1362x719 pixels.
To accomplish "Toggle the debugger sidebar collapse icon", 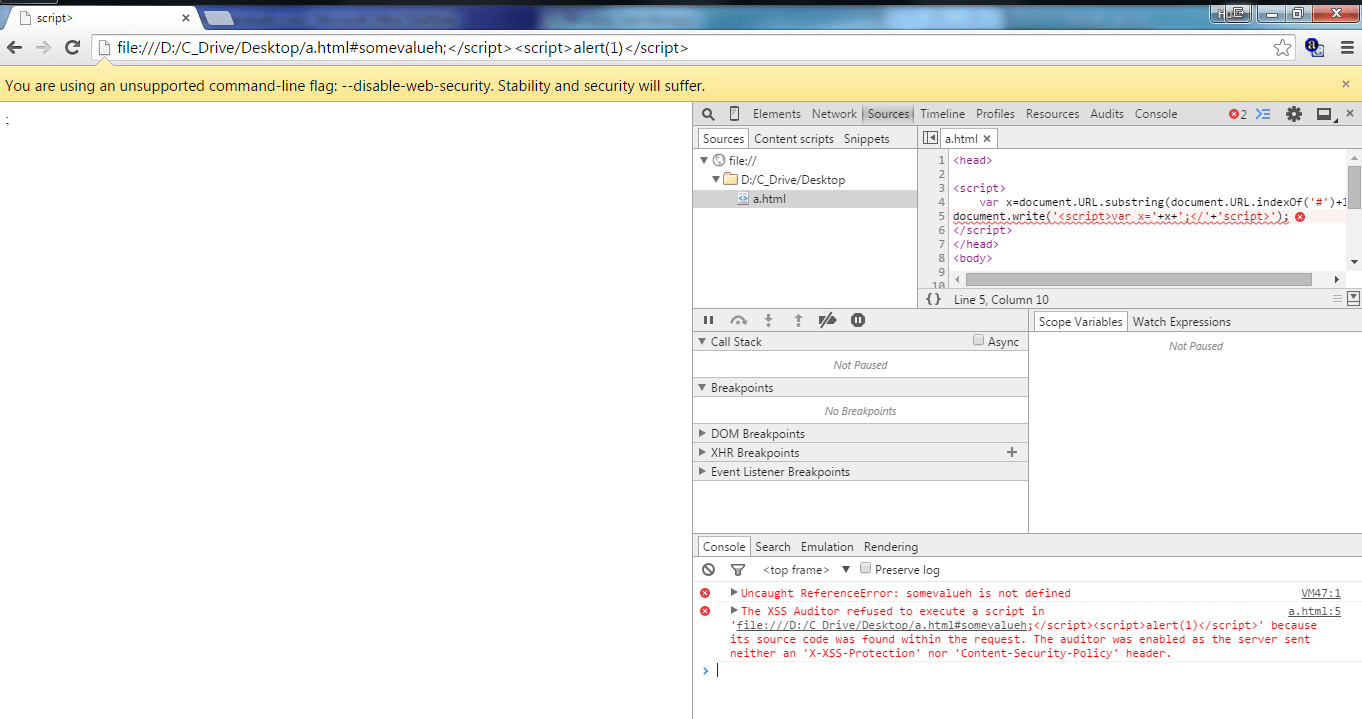I will tap(1353, 298).
